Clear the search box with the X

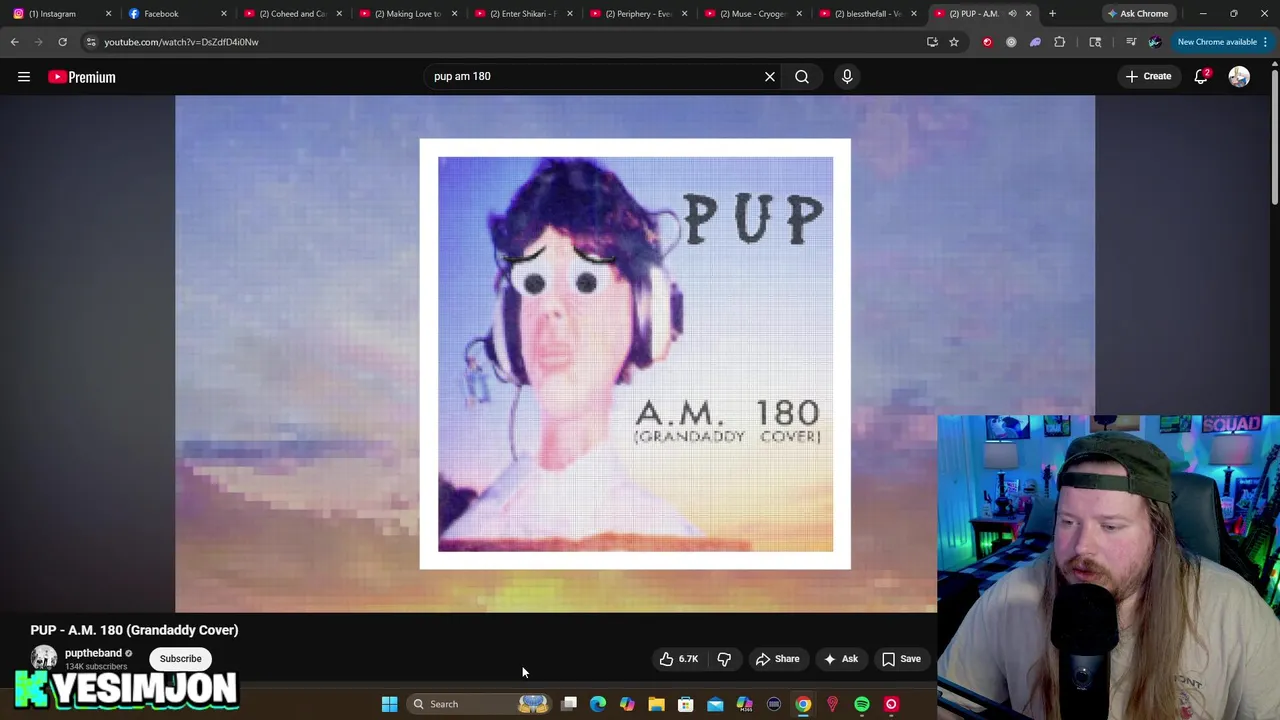pos(770,76)
